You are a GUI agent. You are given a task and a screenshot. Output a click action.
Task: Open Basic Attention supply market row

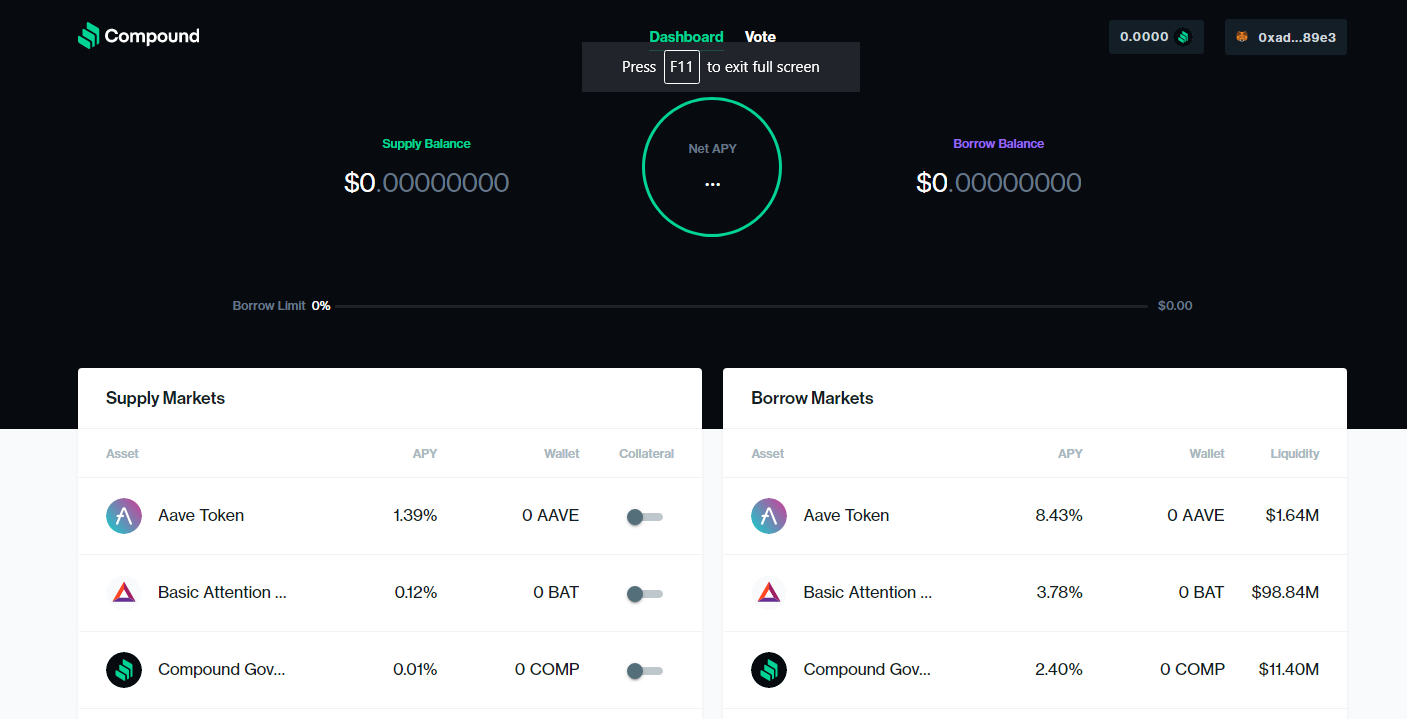[x=390, y=593]
